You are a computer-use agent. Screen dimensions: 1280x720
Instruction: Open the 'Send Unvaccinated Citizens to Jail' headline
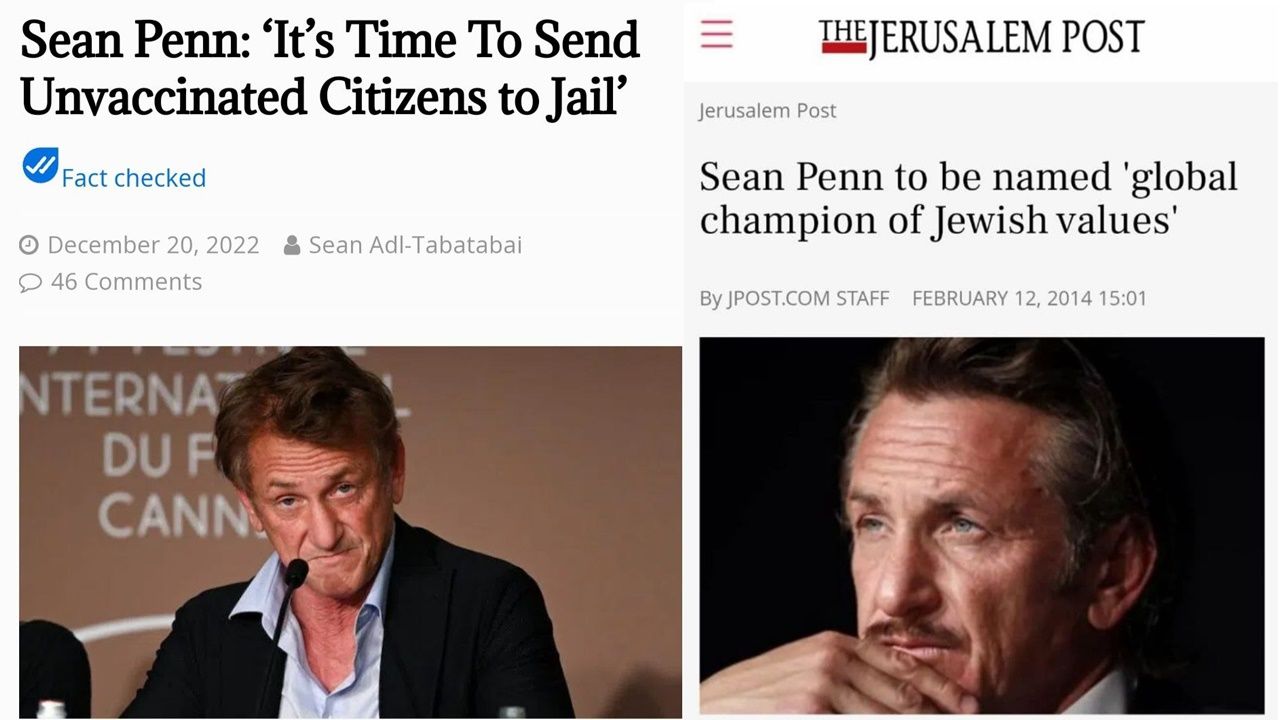point(330,68)
